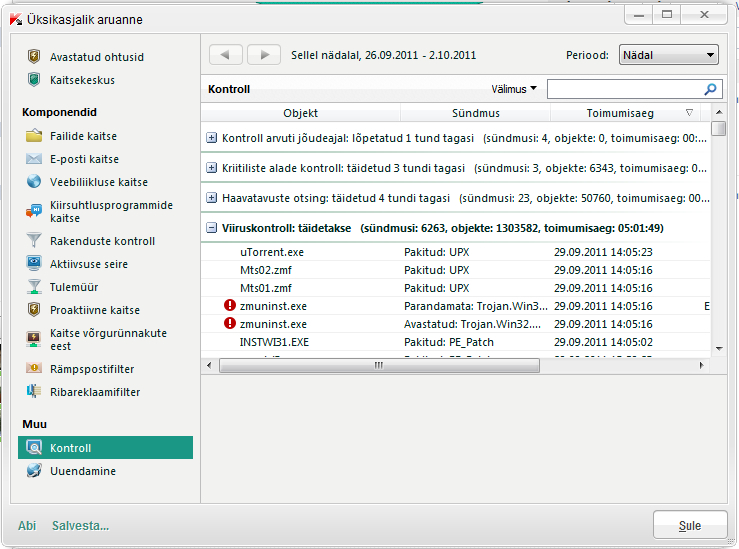
Task: Open Uuendamine update icon
Action: 34,471
